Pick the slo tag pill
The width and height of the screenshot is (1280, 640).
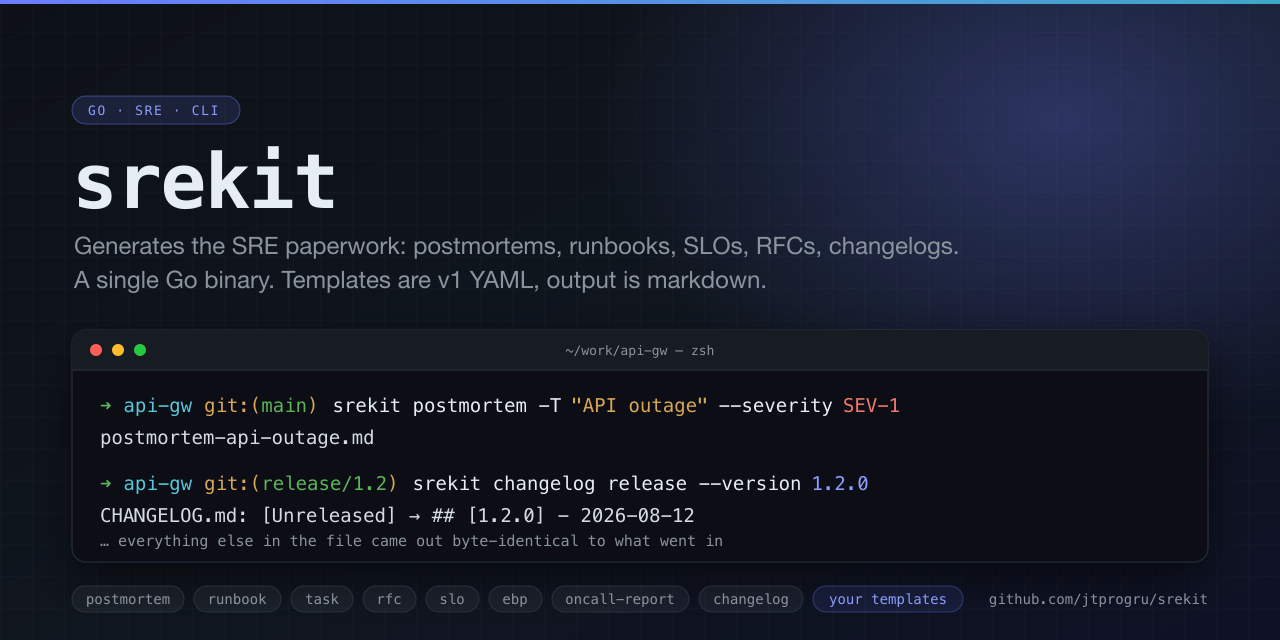452,599
